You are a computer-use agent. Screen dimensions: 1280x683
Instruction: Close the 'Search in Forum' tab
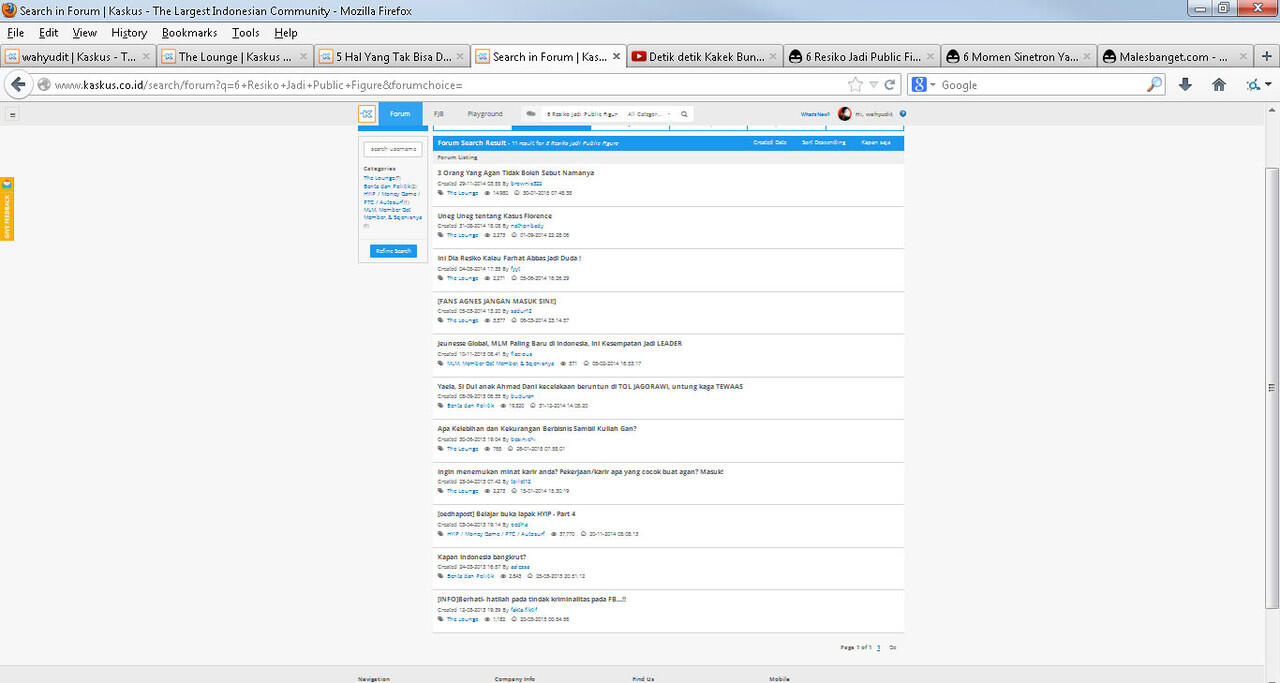[x=615, y=57]
